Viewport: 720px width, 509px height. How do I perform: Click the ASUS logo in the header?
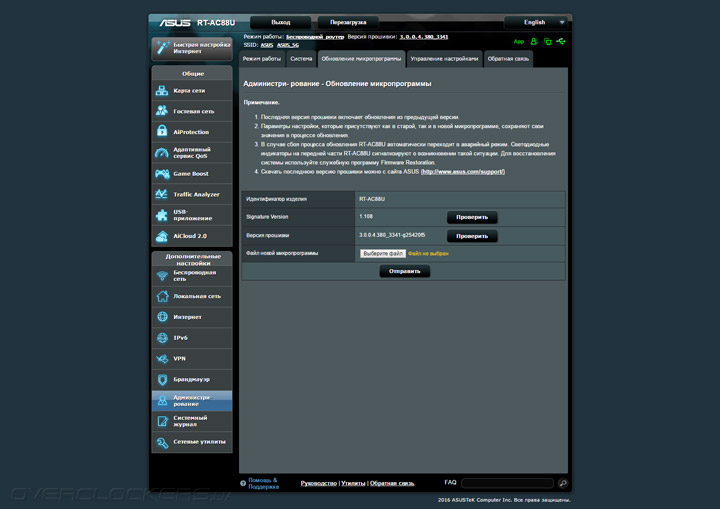175,23
